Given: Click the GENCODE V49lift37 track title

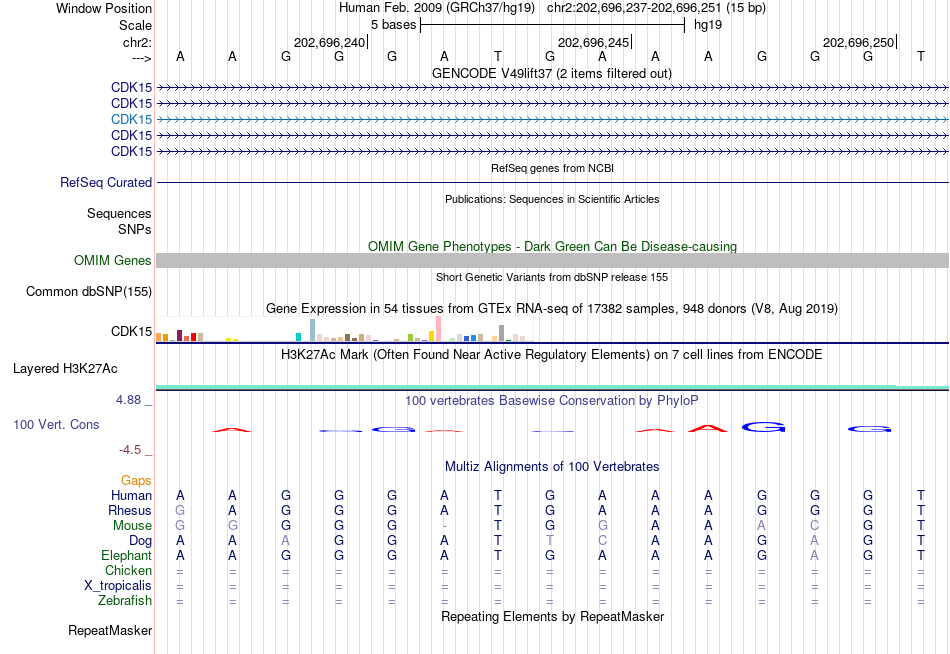Looking at the screenshot, I should [x=552, y=73].
